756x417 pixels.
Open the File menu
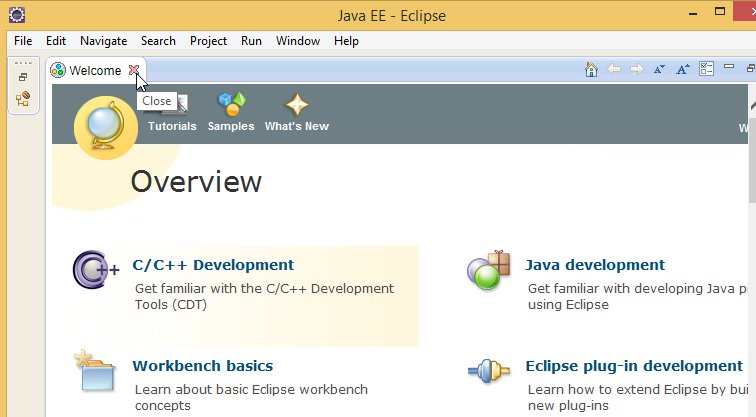click(23, 41)
